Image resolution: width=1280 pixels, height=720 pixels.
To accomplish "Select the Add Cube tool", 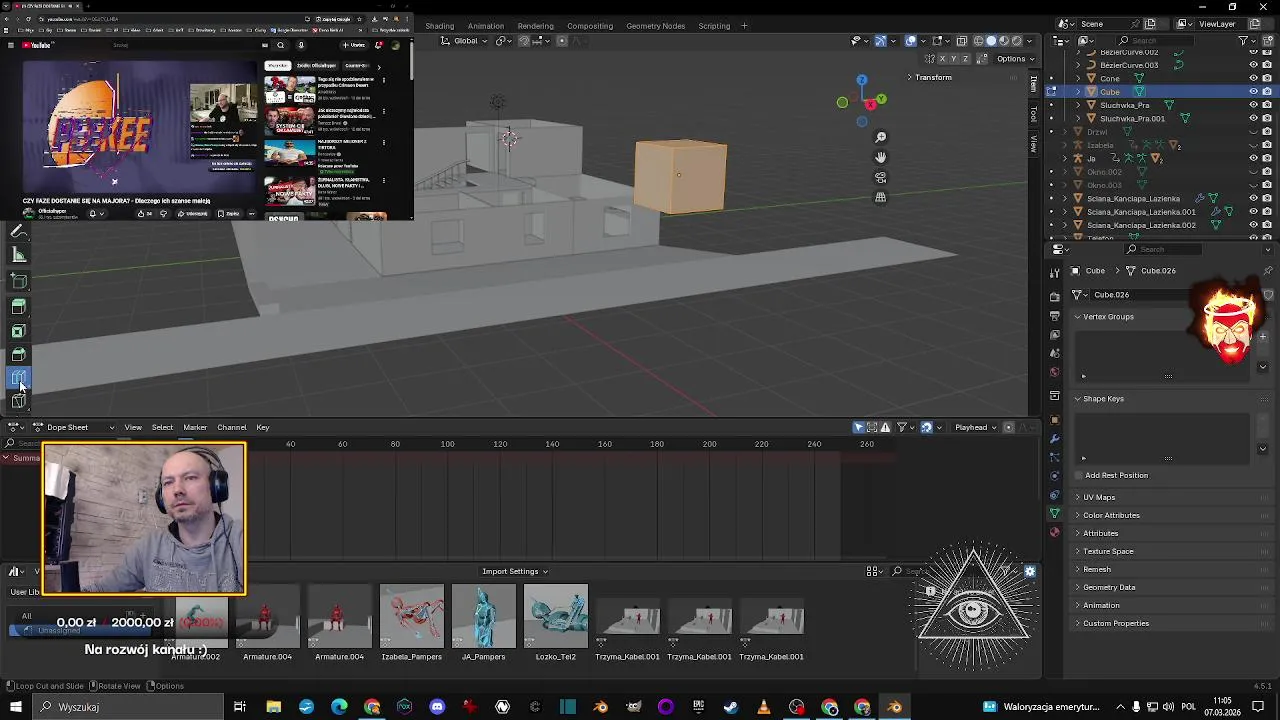I will tap(18, 282).
